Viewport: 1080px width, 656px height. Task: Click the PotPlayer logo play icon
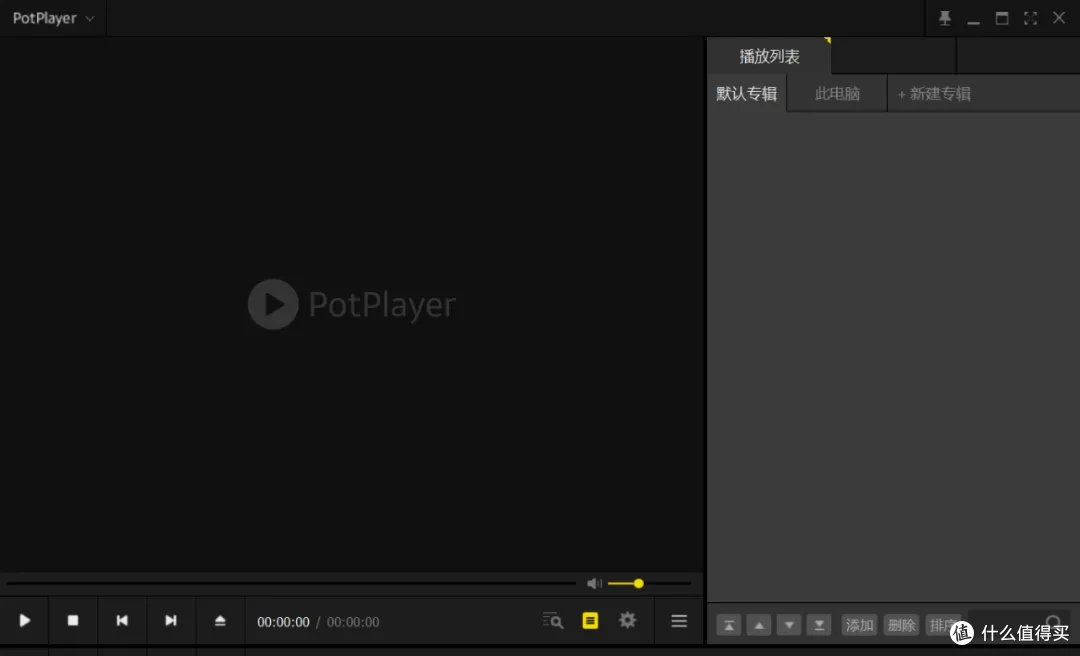[x=273, y=304]
